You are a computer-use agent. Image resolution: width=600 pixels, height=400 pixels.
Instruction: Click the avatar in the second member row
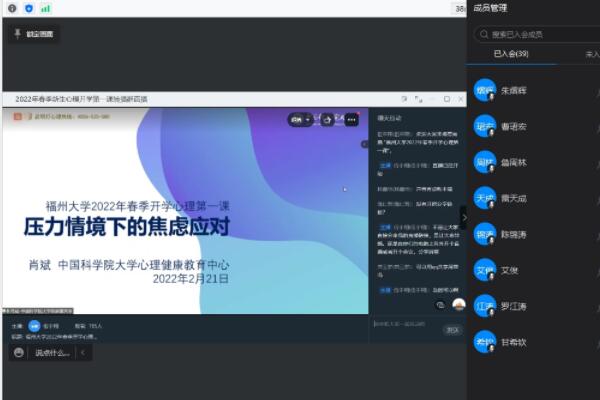[485, 126]
